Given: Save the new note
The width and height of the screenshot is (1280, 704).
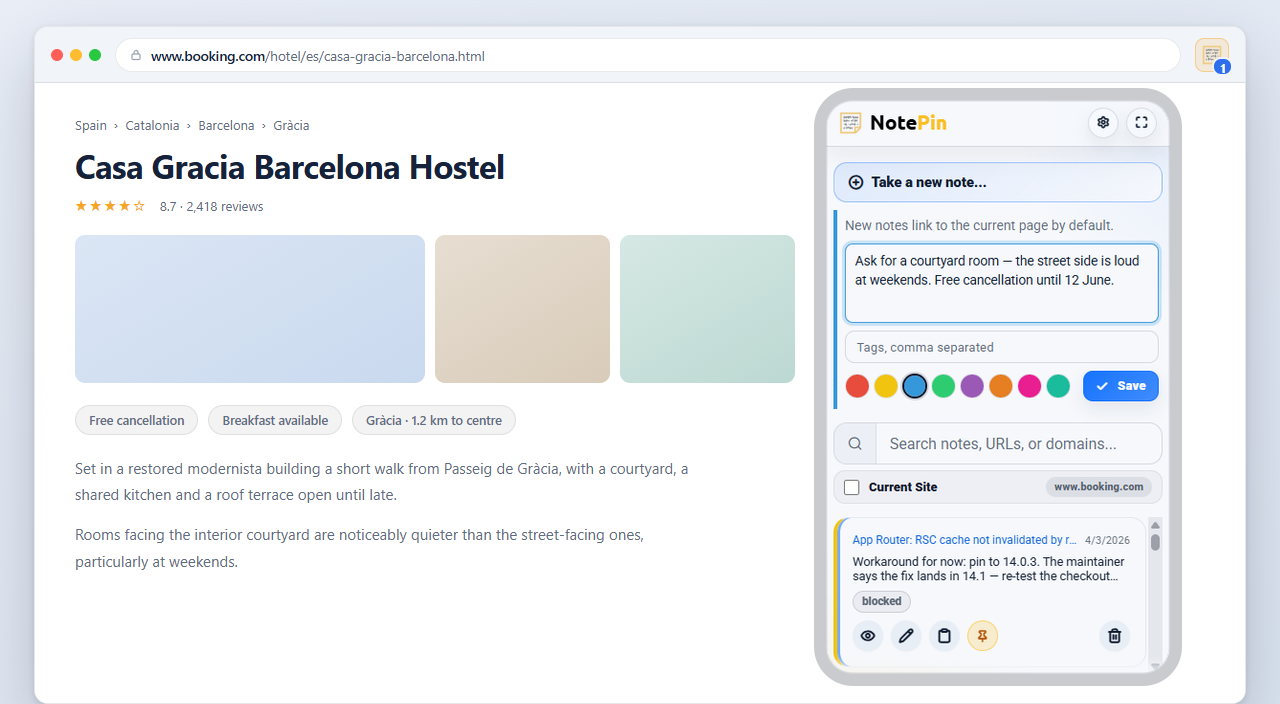Looking at the screenshot, I should [1120, 386].
